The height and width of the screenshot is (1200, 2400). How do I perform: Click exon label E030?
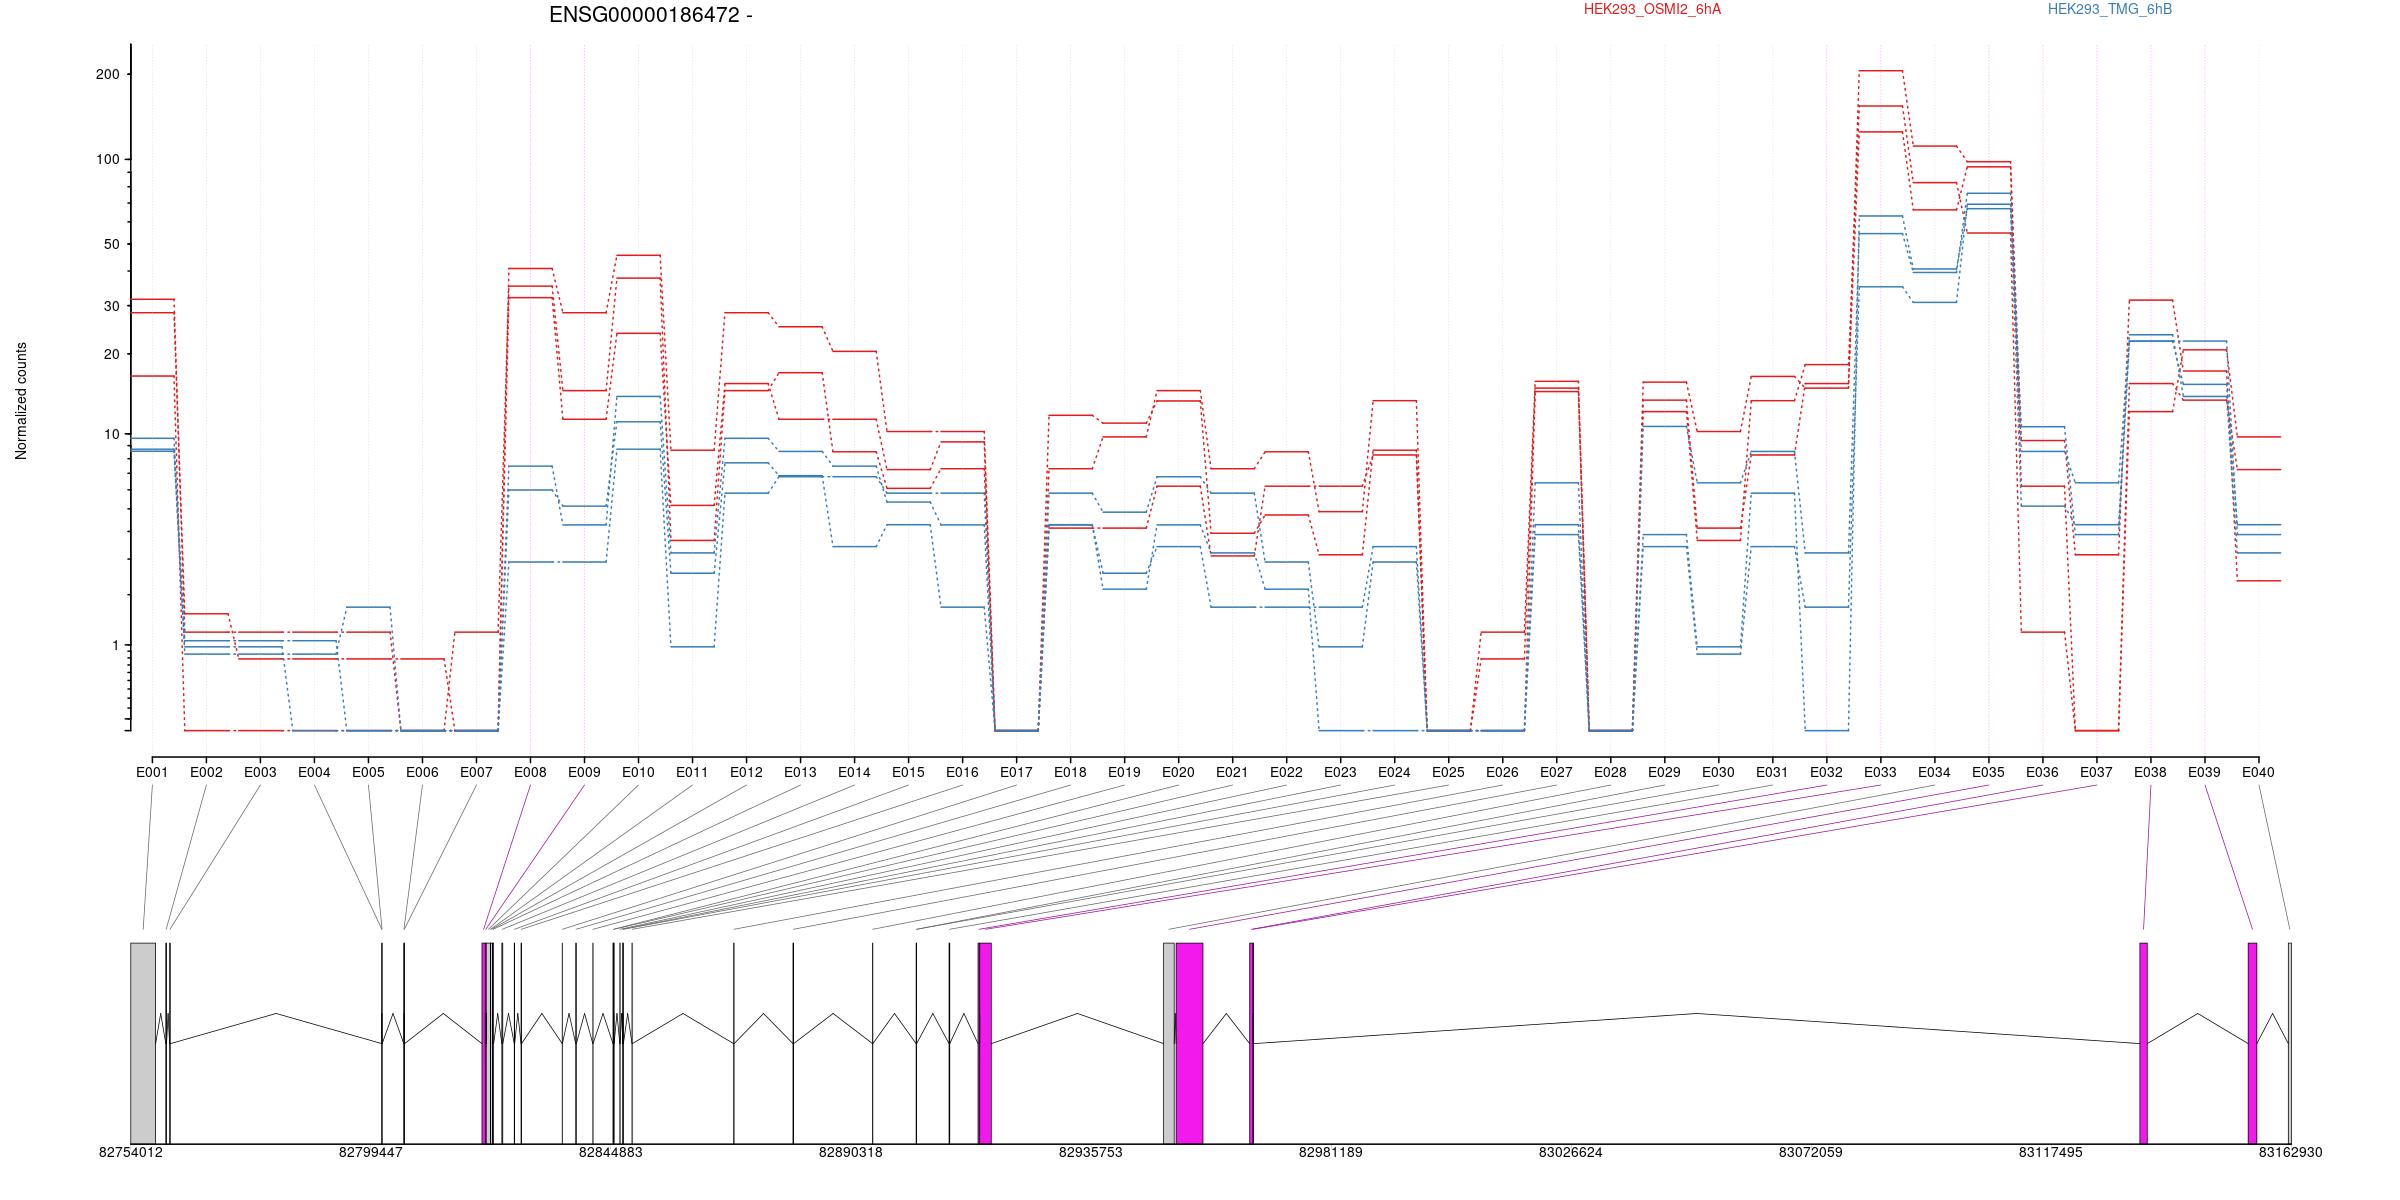(1718, 772)
